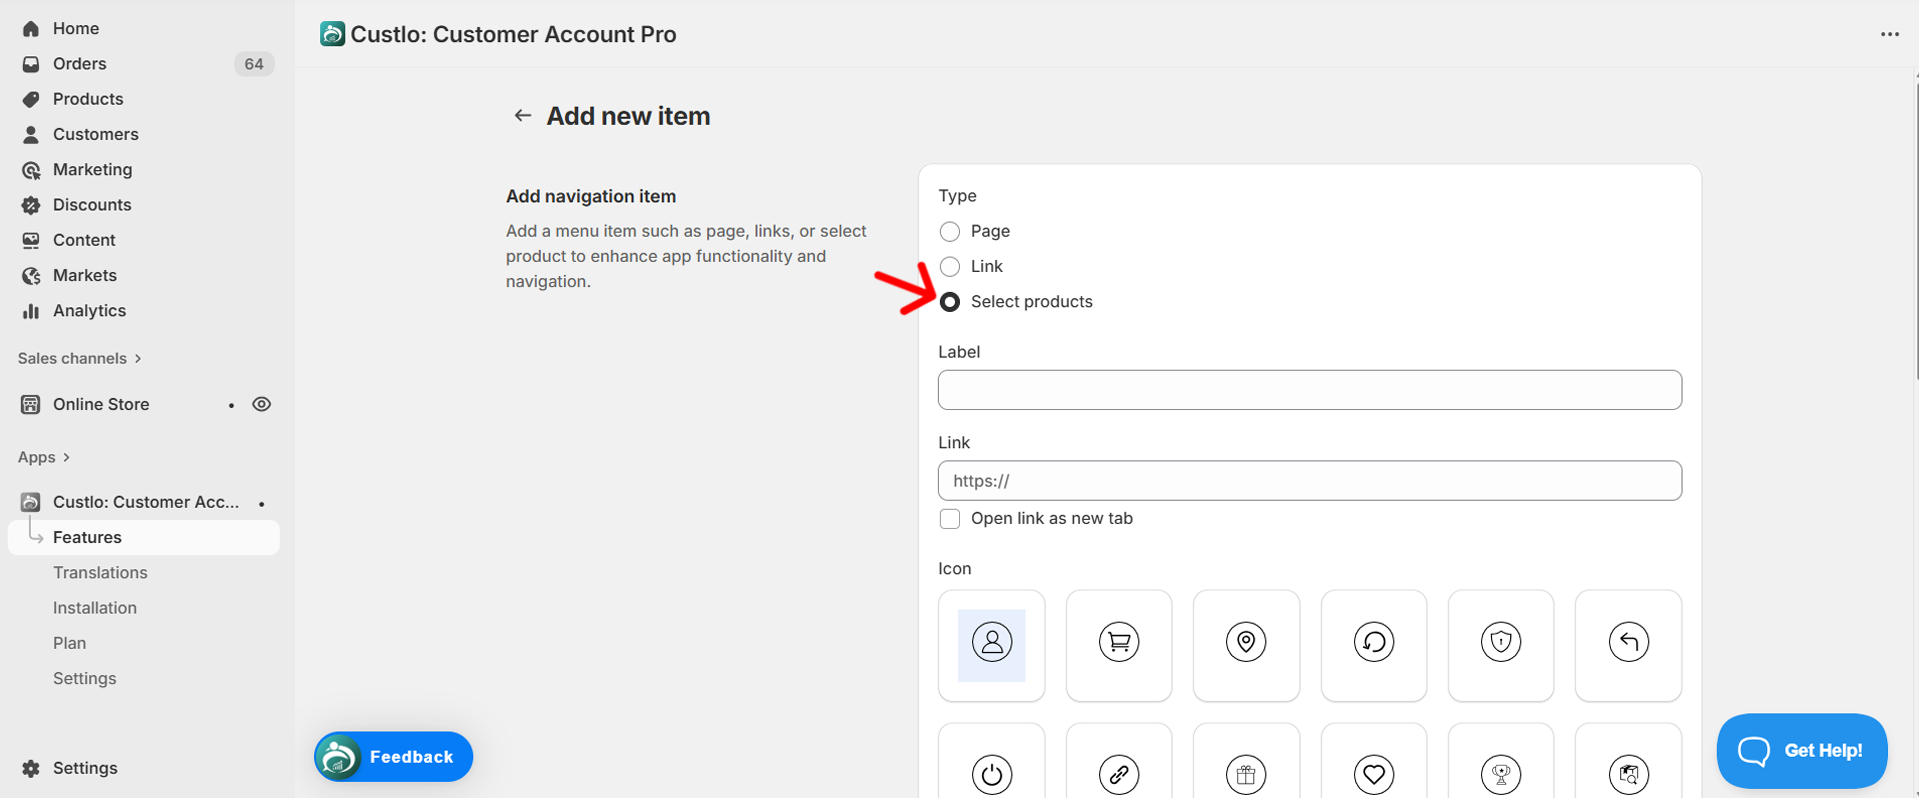Viewport: 1919px width, 798px height.
Task: Click the Products tag icon
Action: [31, 99]
